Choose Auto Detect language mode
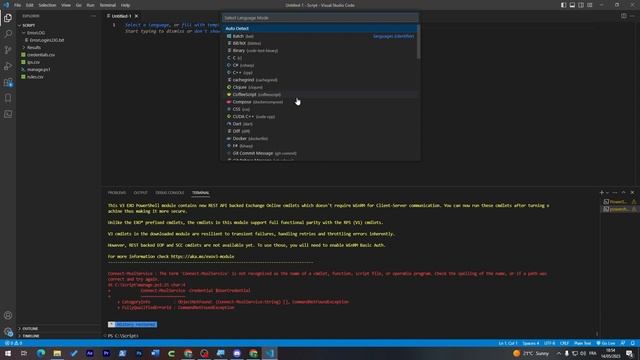The image size is (640, 360). click(320, 29)
